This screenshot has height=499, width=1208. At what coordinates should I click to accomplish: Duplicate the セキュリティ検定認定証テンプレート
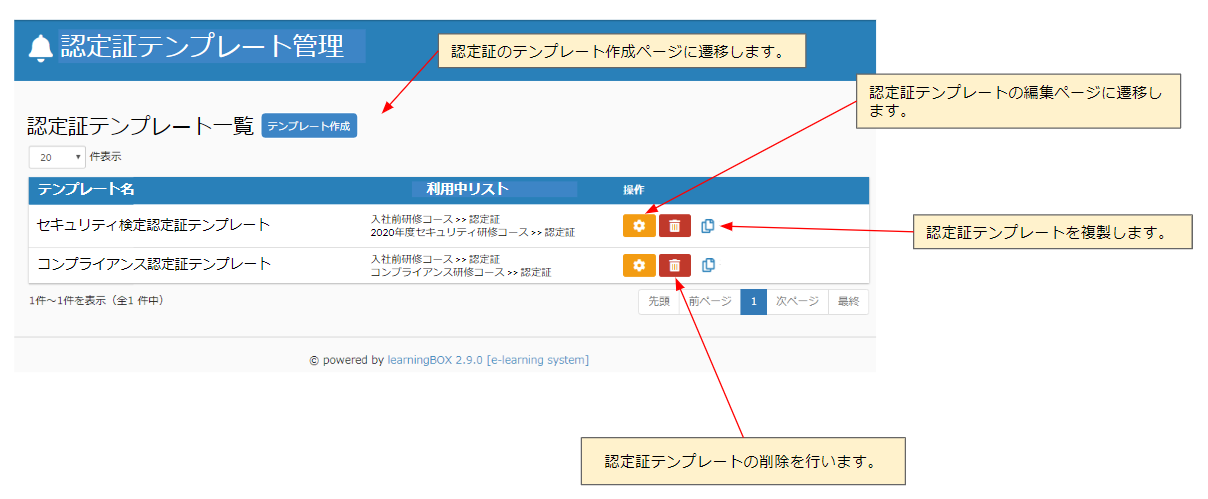click(708, 226)
